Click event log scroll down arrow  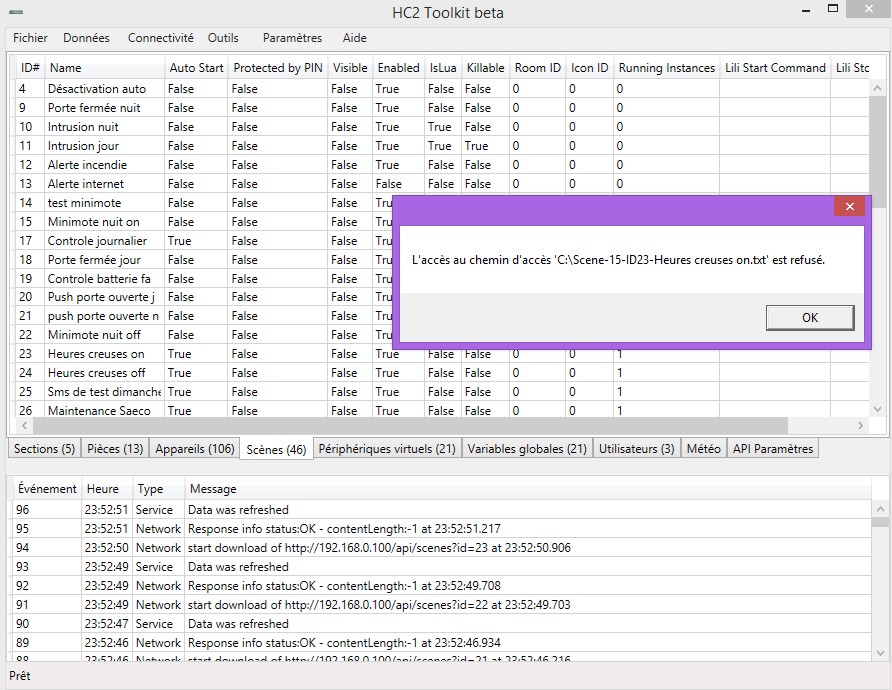coord(880,652)
